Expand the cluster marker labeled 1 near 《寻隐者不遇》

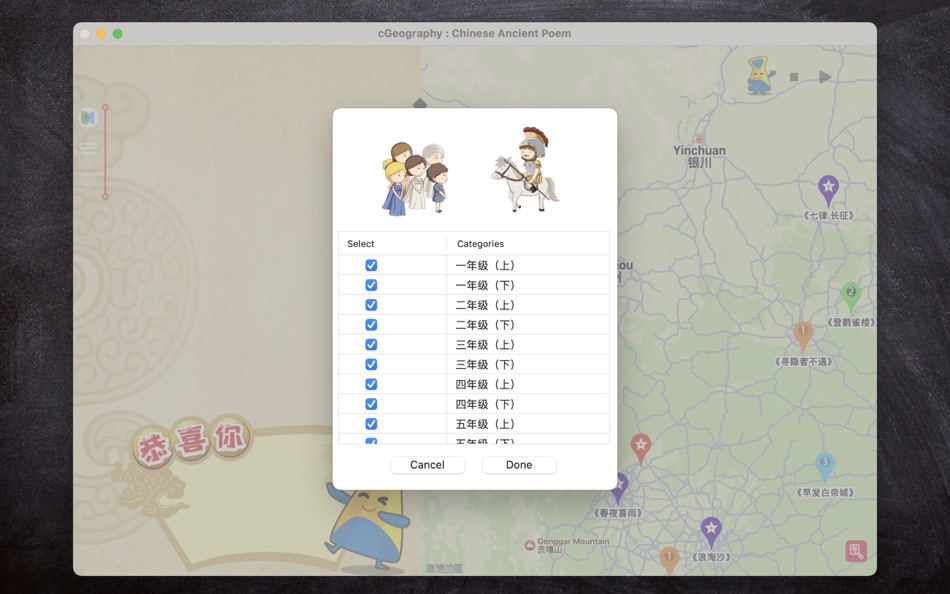[803, 330]
